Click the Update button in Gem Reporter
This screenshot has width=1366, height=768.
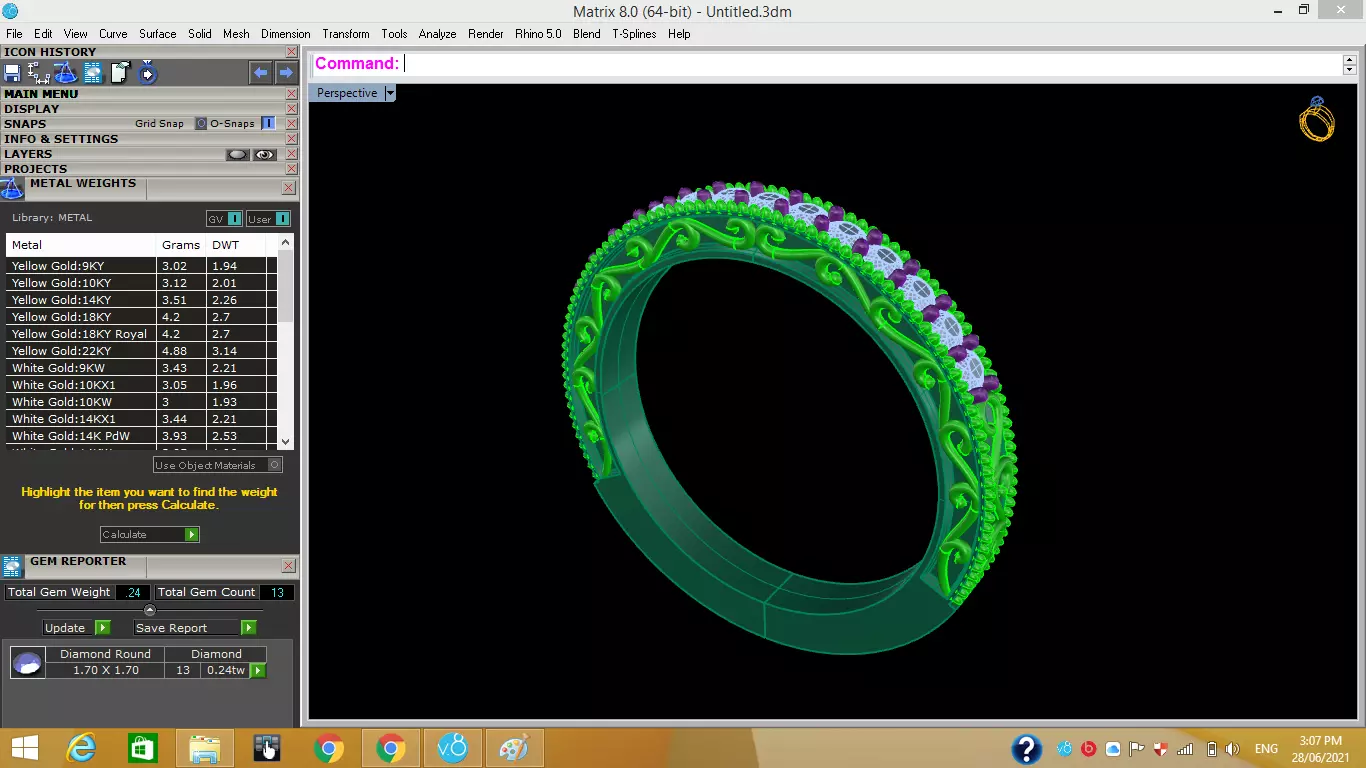[x=69, y=628]
